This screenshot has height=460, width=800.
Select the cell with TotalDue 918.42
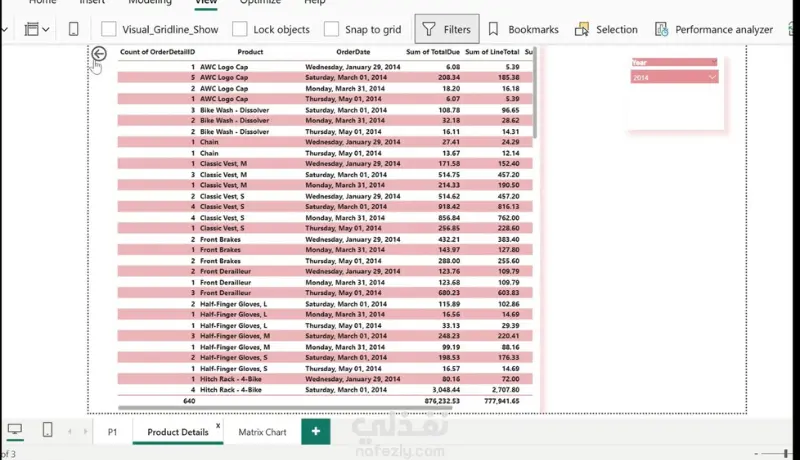449,207
